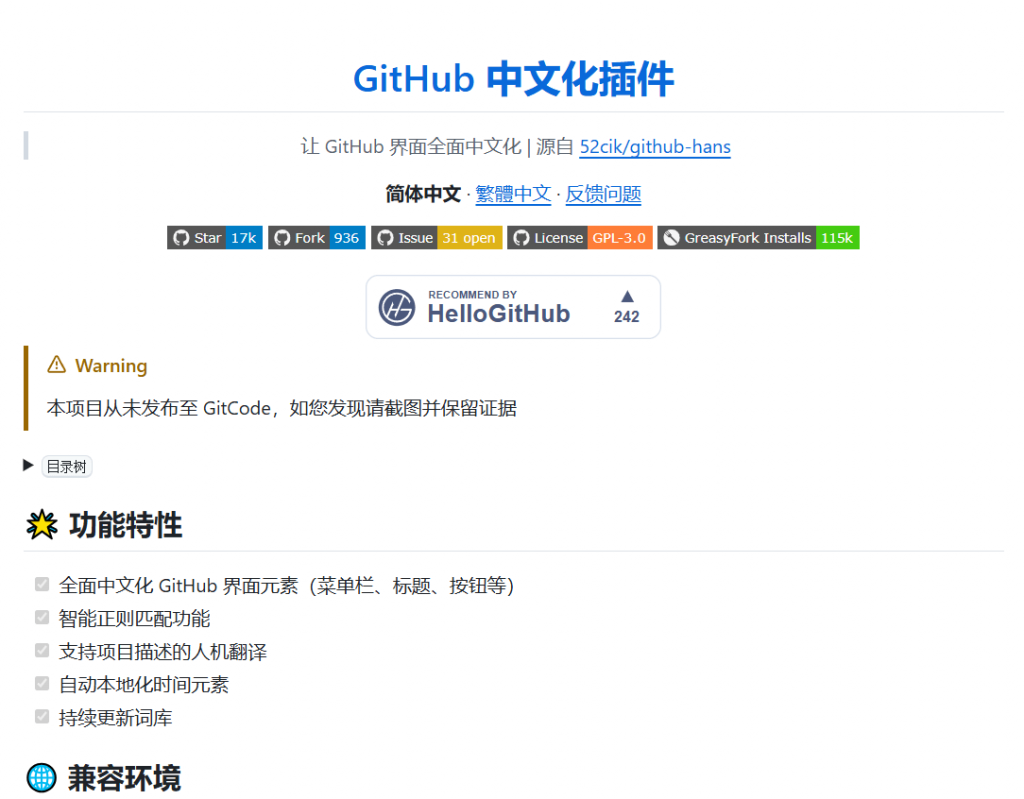Open the 反馈问题 link
Image resolution: width=1024 pixels, height=799 pixels.
[x=603, y=194]
